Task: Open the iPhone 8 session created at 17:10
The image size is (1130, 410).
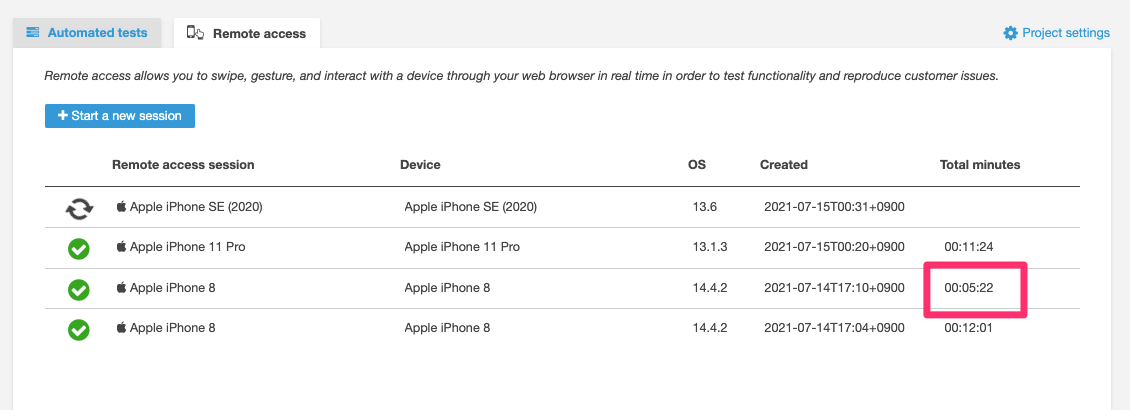Action: (x=172, y=288)
